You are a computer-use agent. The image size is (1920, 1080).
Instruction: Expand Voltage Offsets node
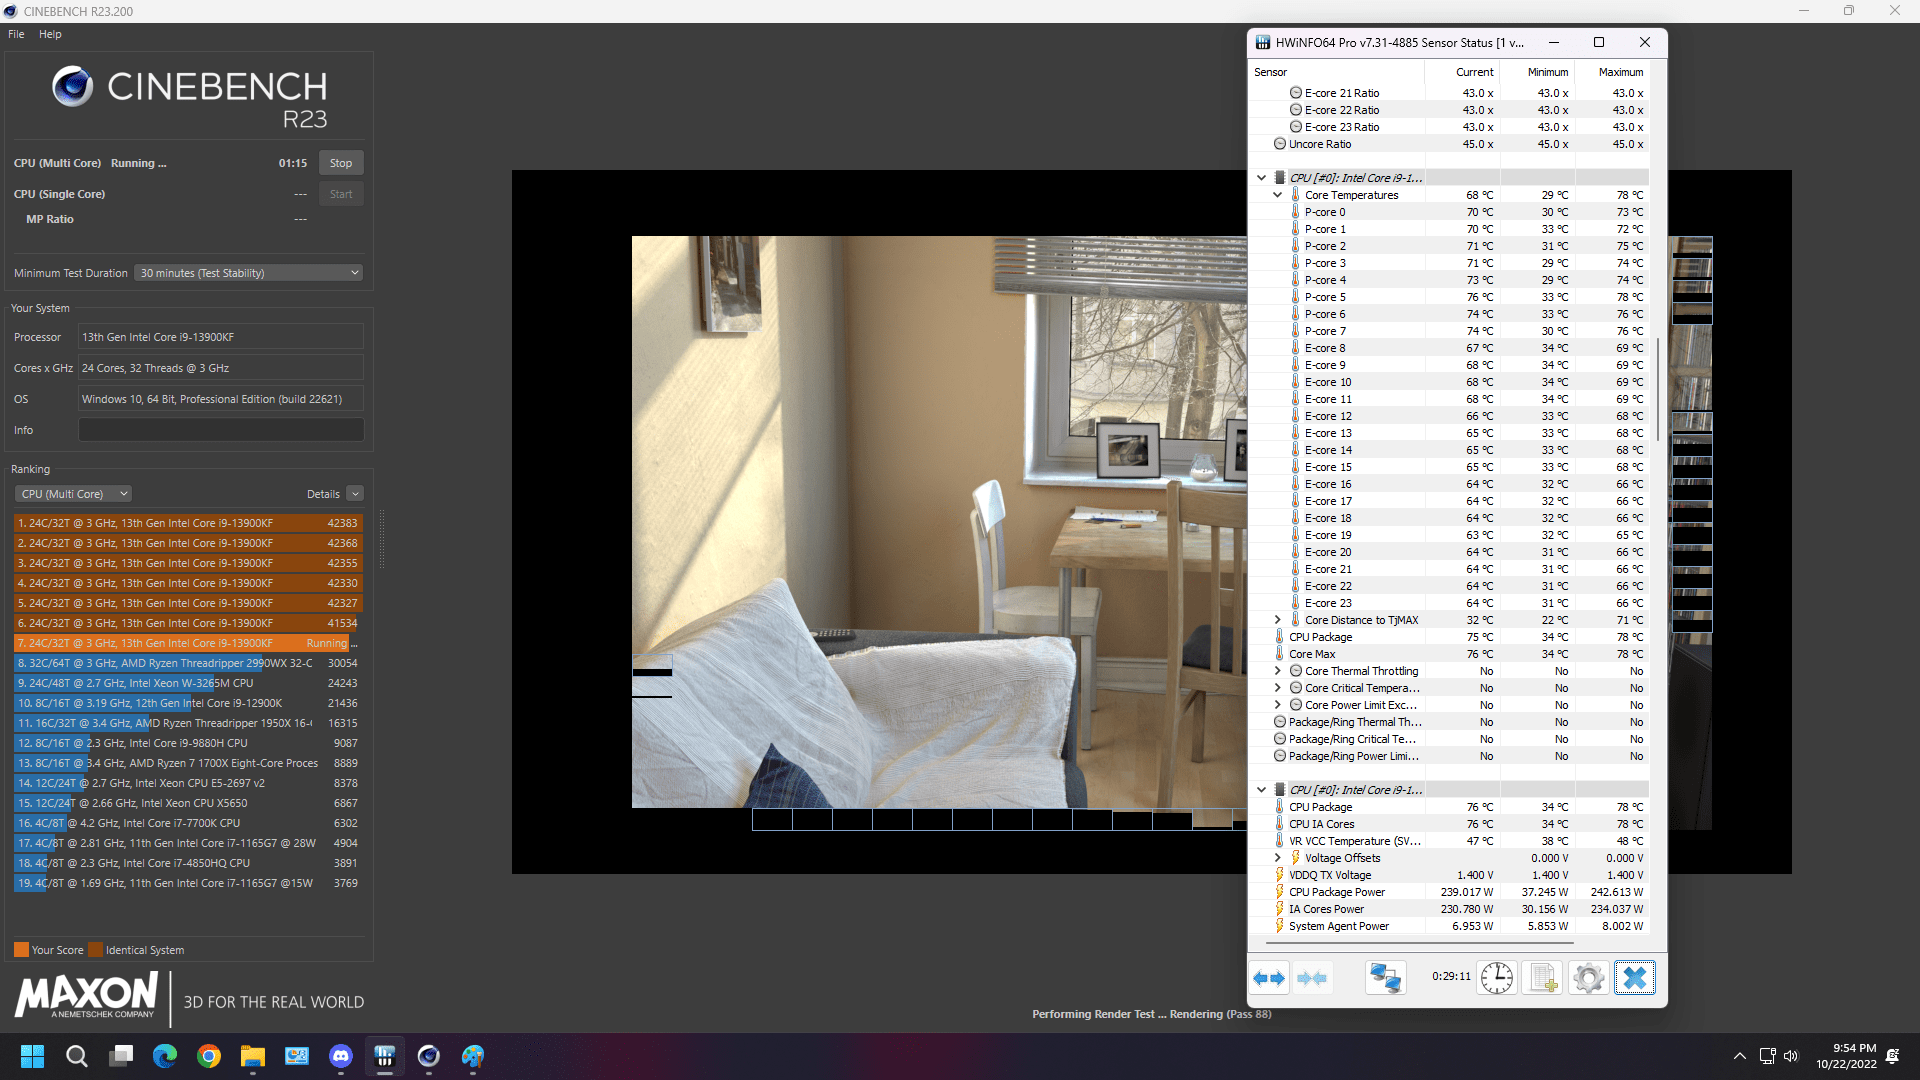pos(1277,858)
